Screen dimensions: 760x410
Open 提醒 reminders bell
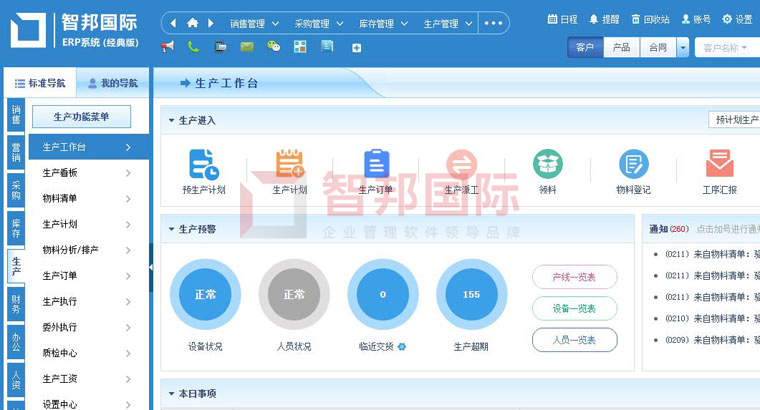pos(604,19)
